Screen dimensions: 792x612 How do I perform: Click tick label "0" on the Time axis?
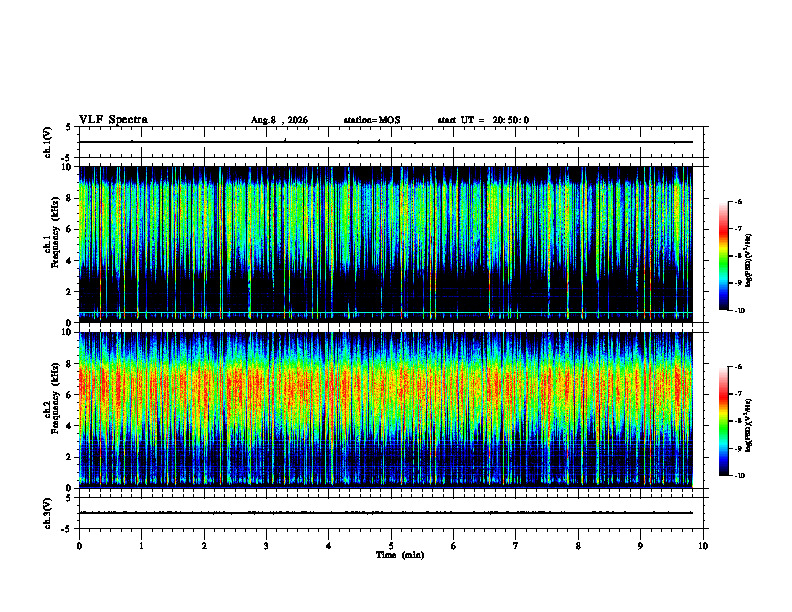tap(79, 546)
